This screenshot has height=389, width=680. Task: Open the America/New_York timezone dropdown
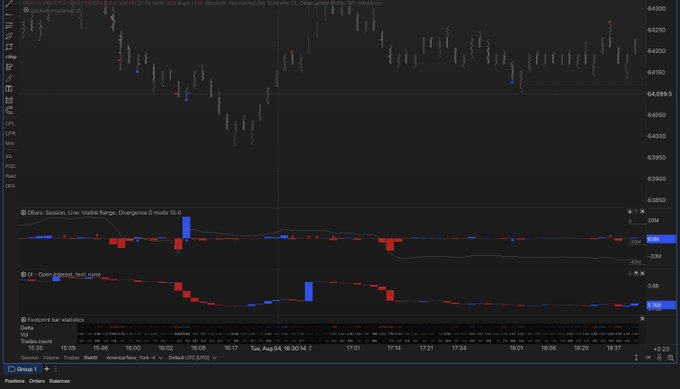click(134, 358)
